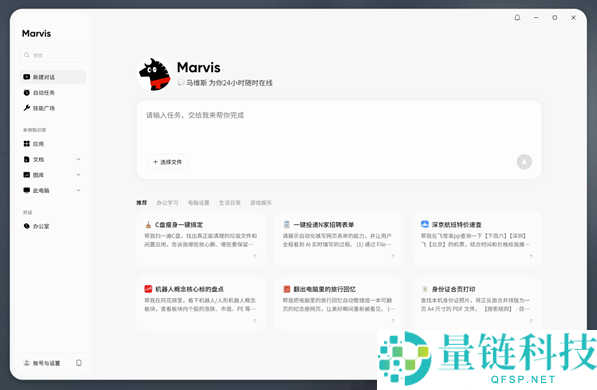Click the arrow on 身份证合页打印 card
Viewport: 597px width, 390px height.
(x=531, y=321)
